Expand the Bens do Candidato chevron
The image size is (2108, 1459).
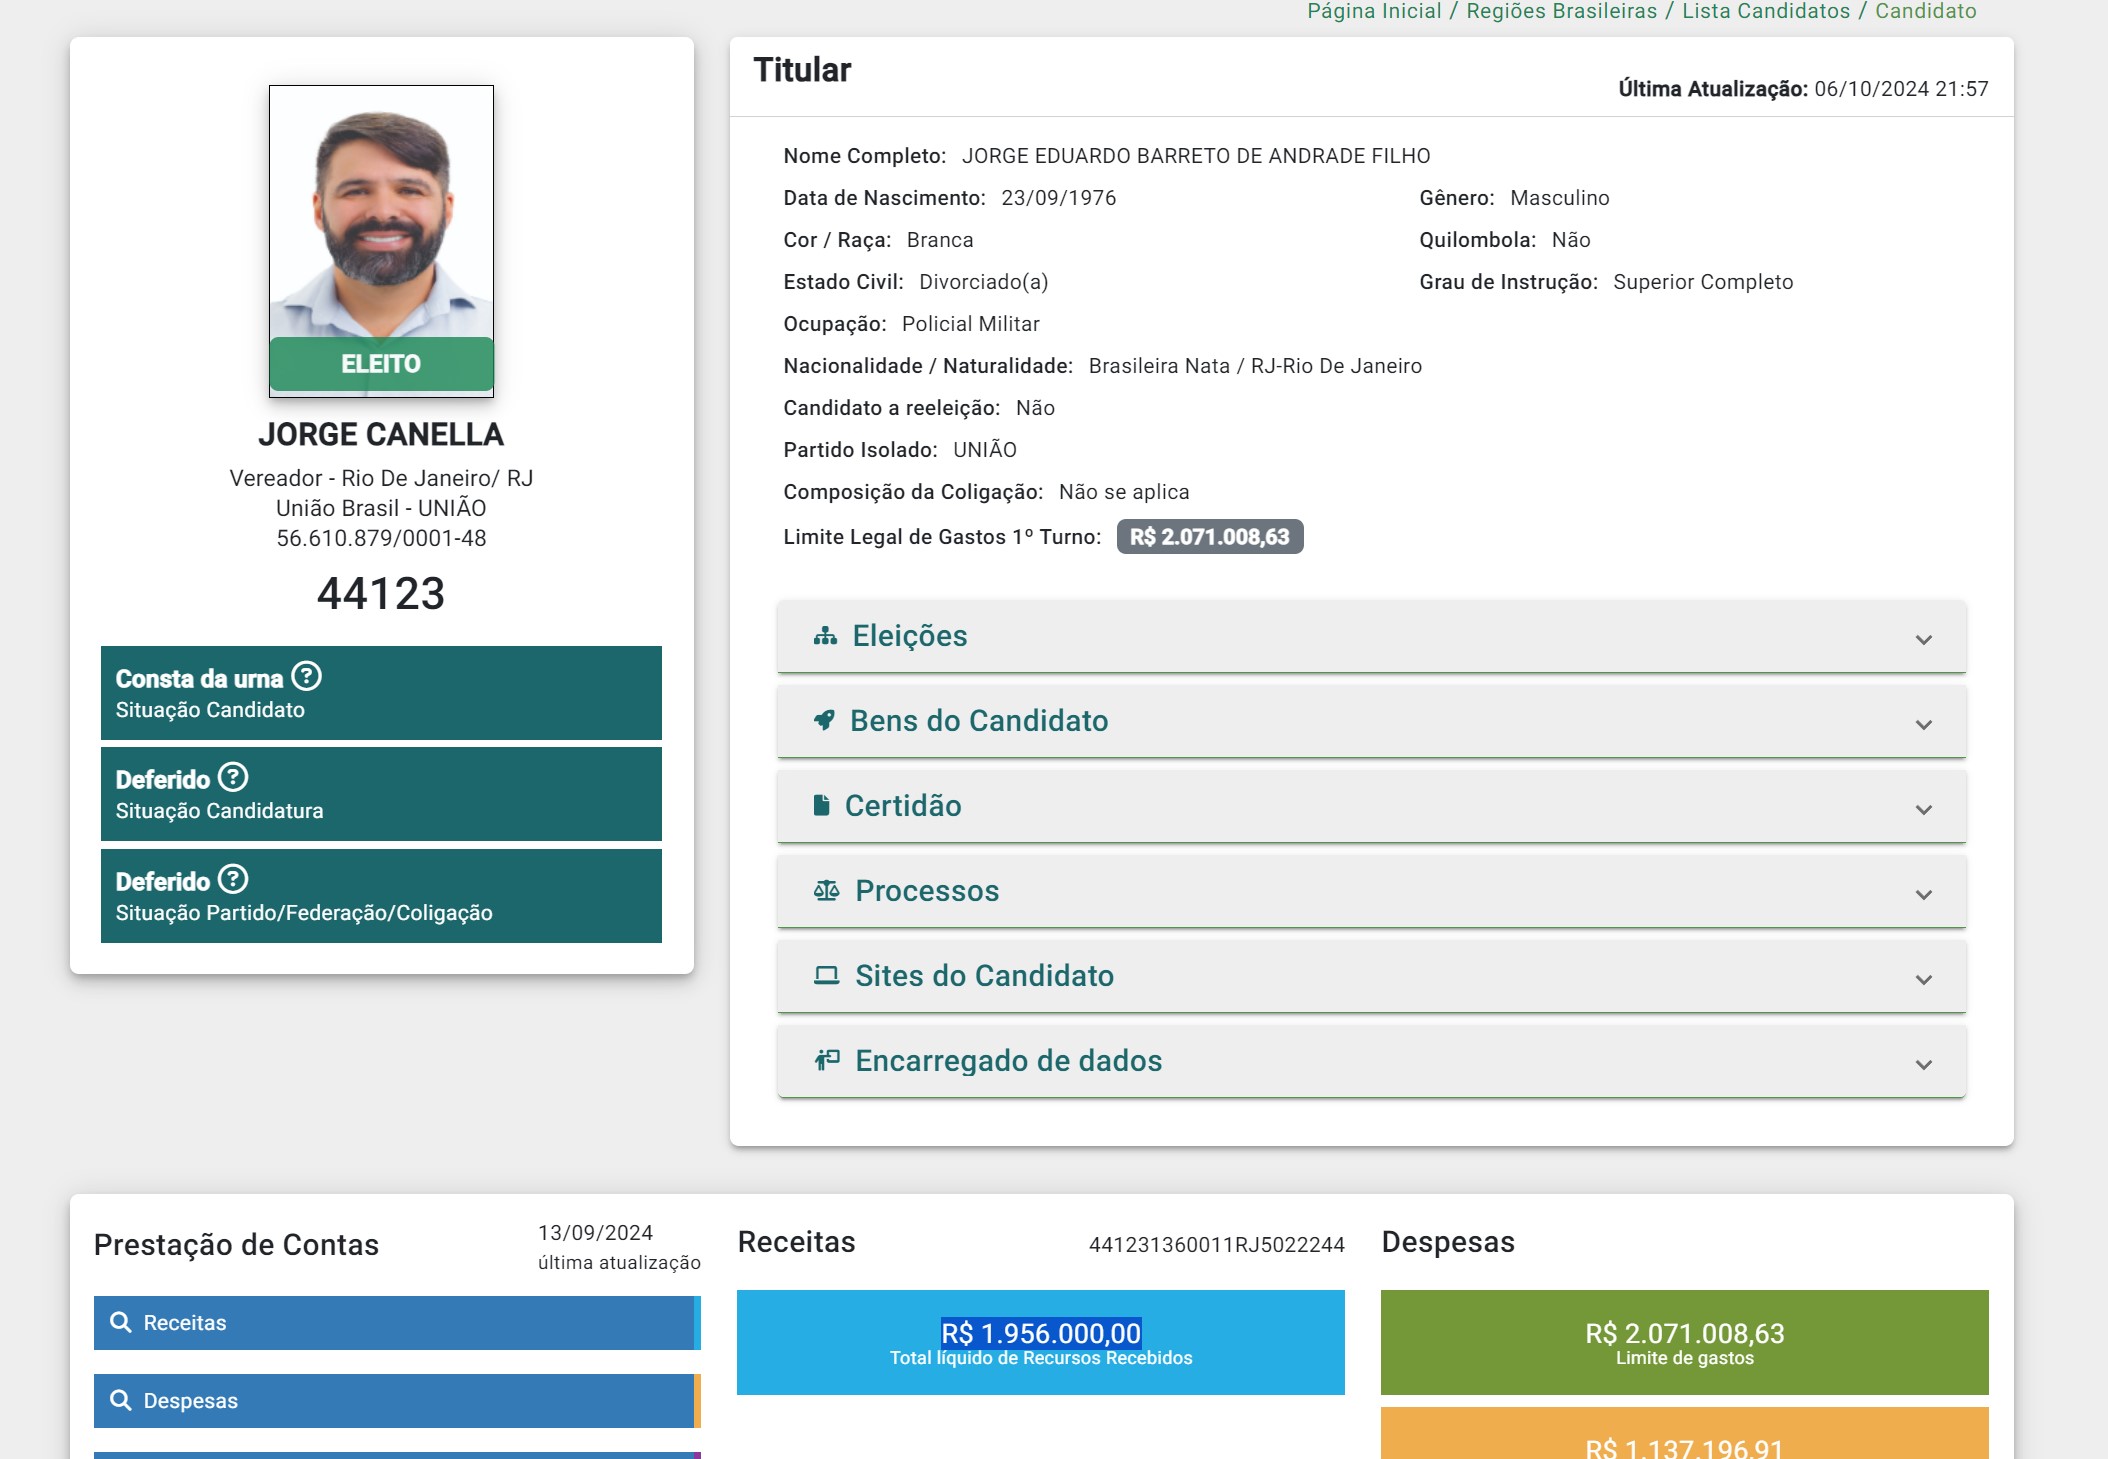click(1923, 724)
